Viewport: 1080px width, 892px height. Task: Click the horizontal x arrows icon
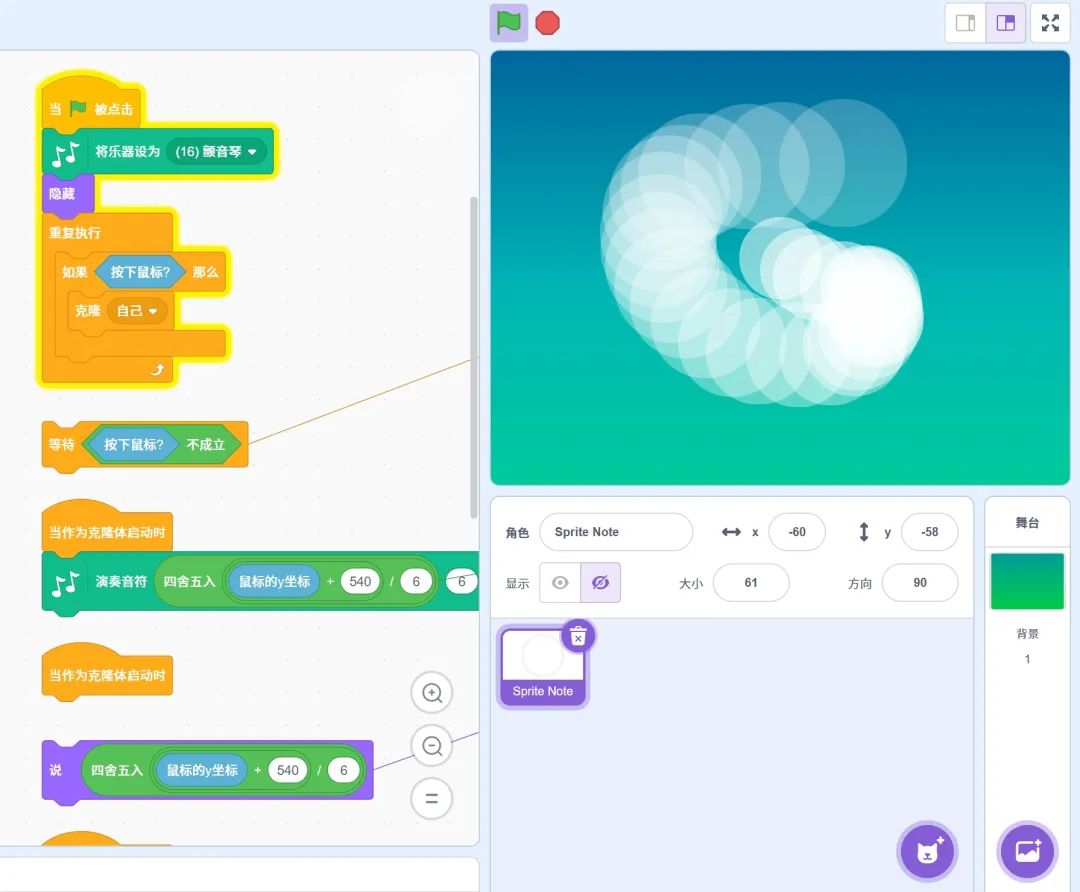tap(731, 532)
